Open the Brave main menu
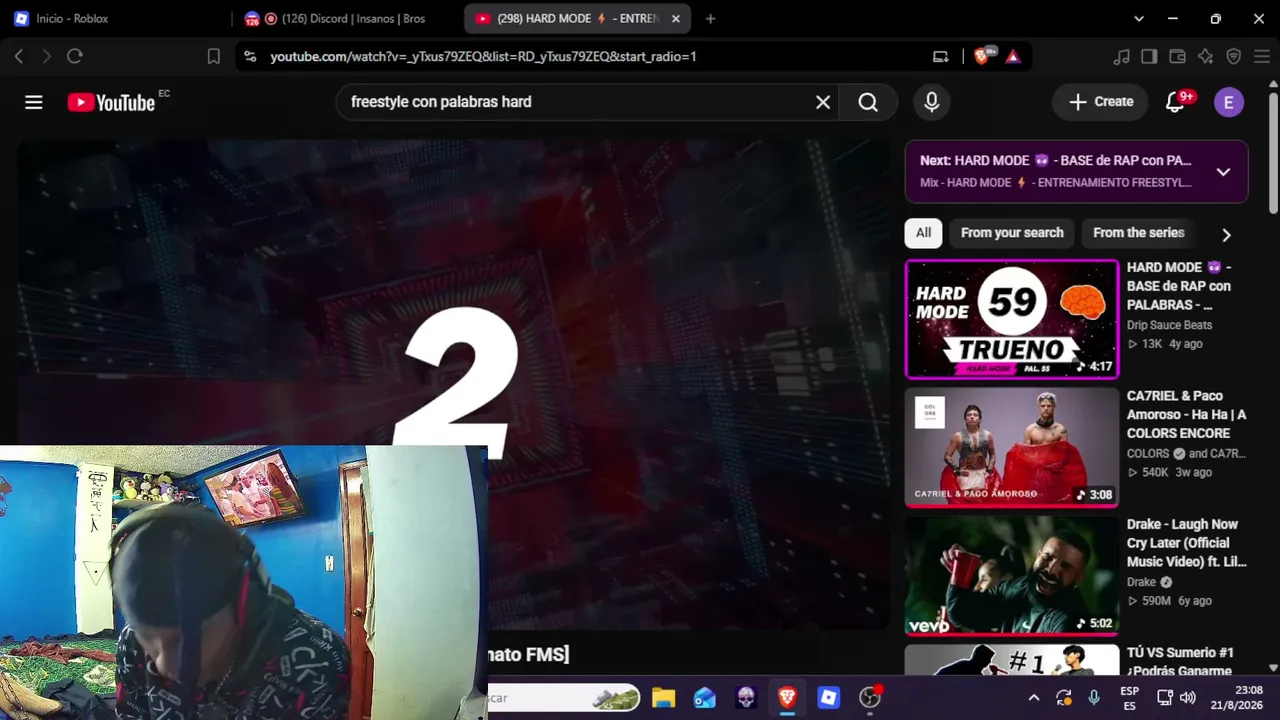This screenshot has width=1280, height=720. tap(1261, 57)
